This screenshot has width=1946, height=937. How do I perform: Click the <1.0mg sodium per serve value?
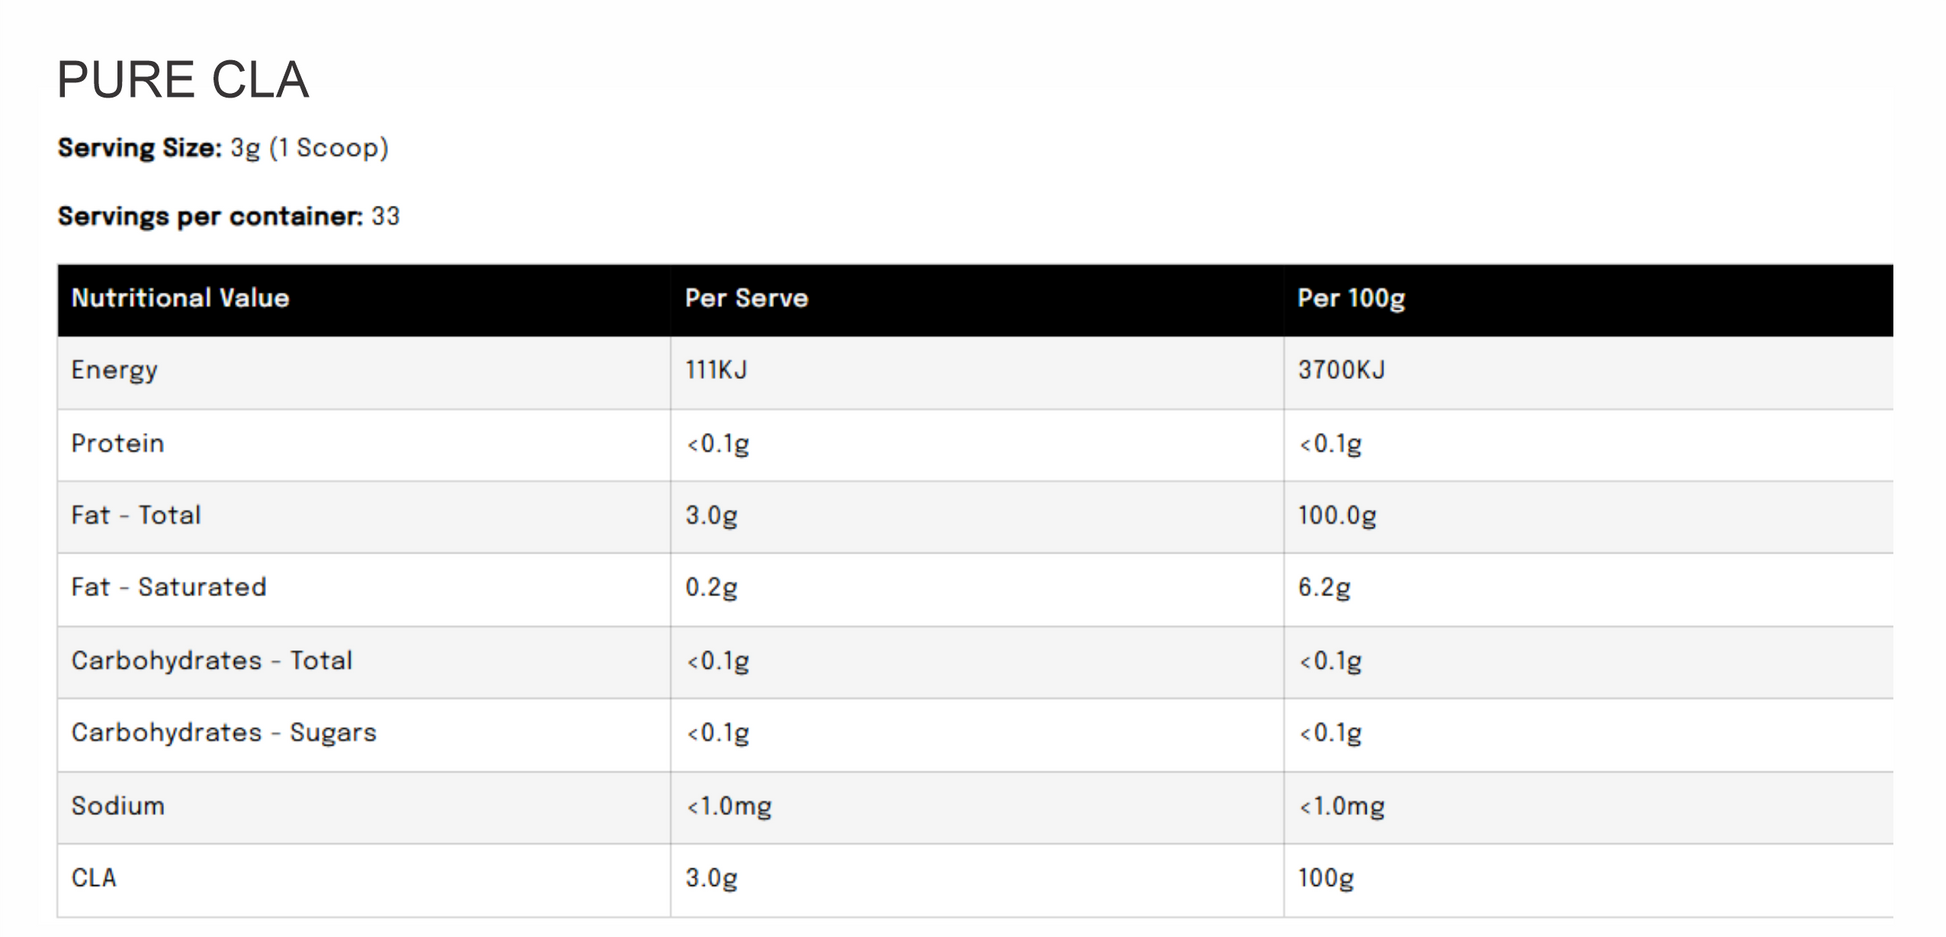click(729, 806)
